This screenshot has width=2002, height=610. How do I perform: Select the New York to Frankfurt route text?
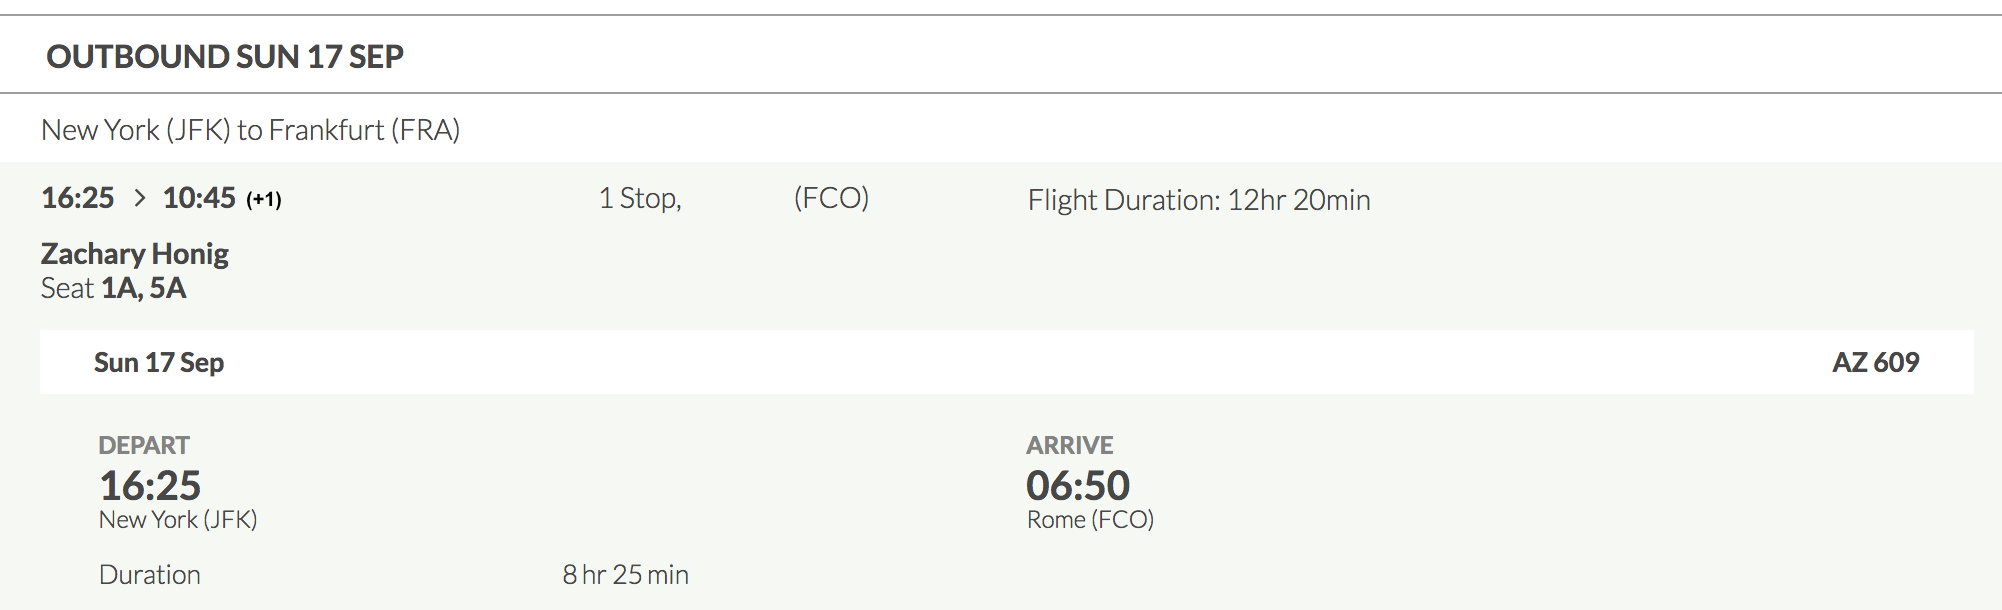tap(250, 130)
